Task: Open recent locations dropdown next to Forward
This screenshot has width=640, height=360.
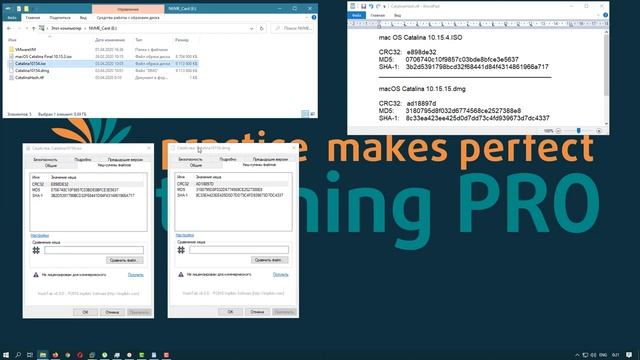Action: [x=27, y=28]
